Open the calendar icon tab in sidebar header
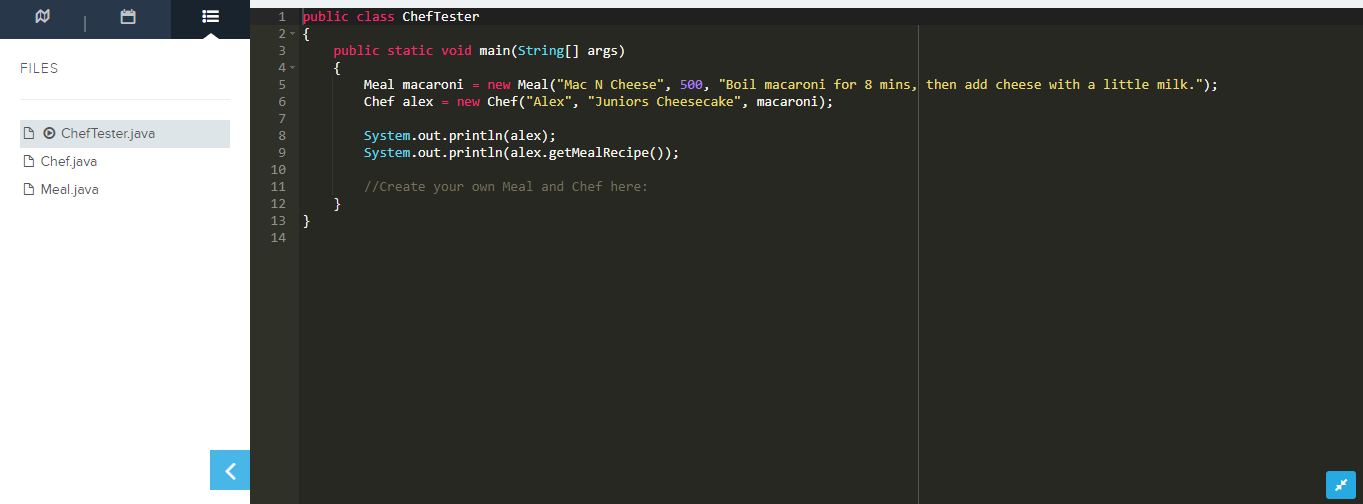This screenshot has width=1363, height=504. [127, 17]
